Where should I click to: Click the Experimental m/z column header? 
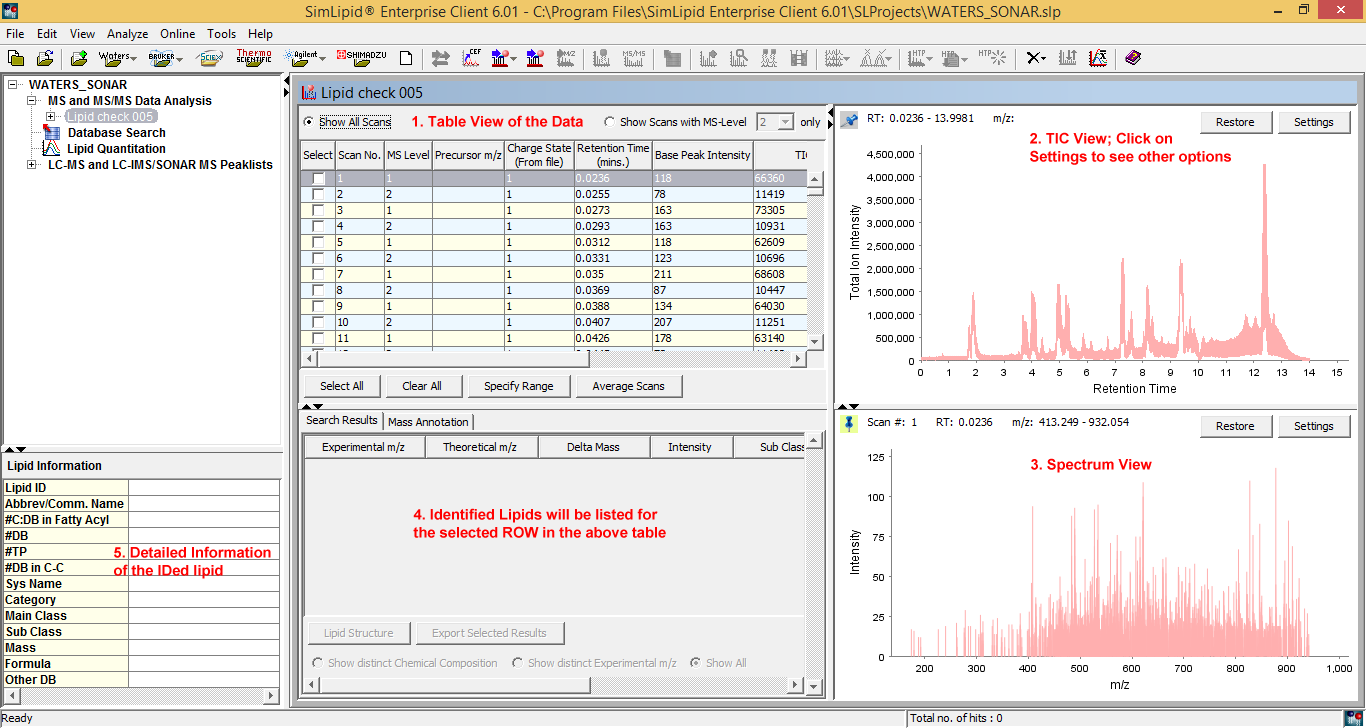pyautogui.click(x=363, y=447)
